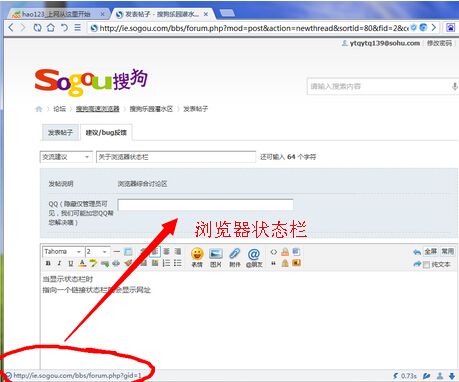The image size is (459, 382).
Task: Click the @朋友 mention friend button
Action: point(254,257)
